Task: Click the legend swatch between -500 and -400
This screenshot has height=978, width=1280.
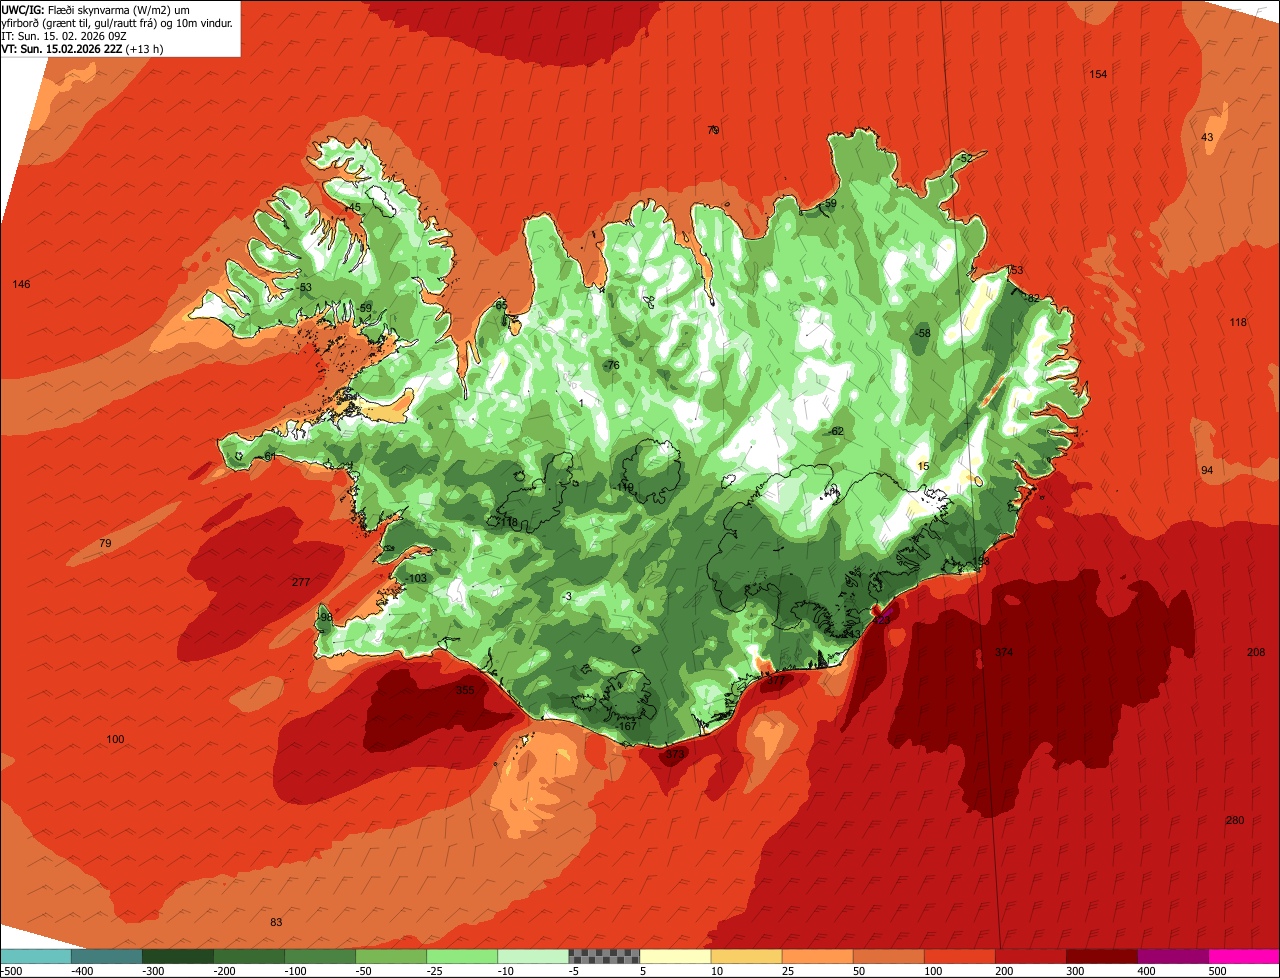Action: [36, 956]
